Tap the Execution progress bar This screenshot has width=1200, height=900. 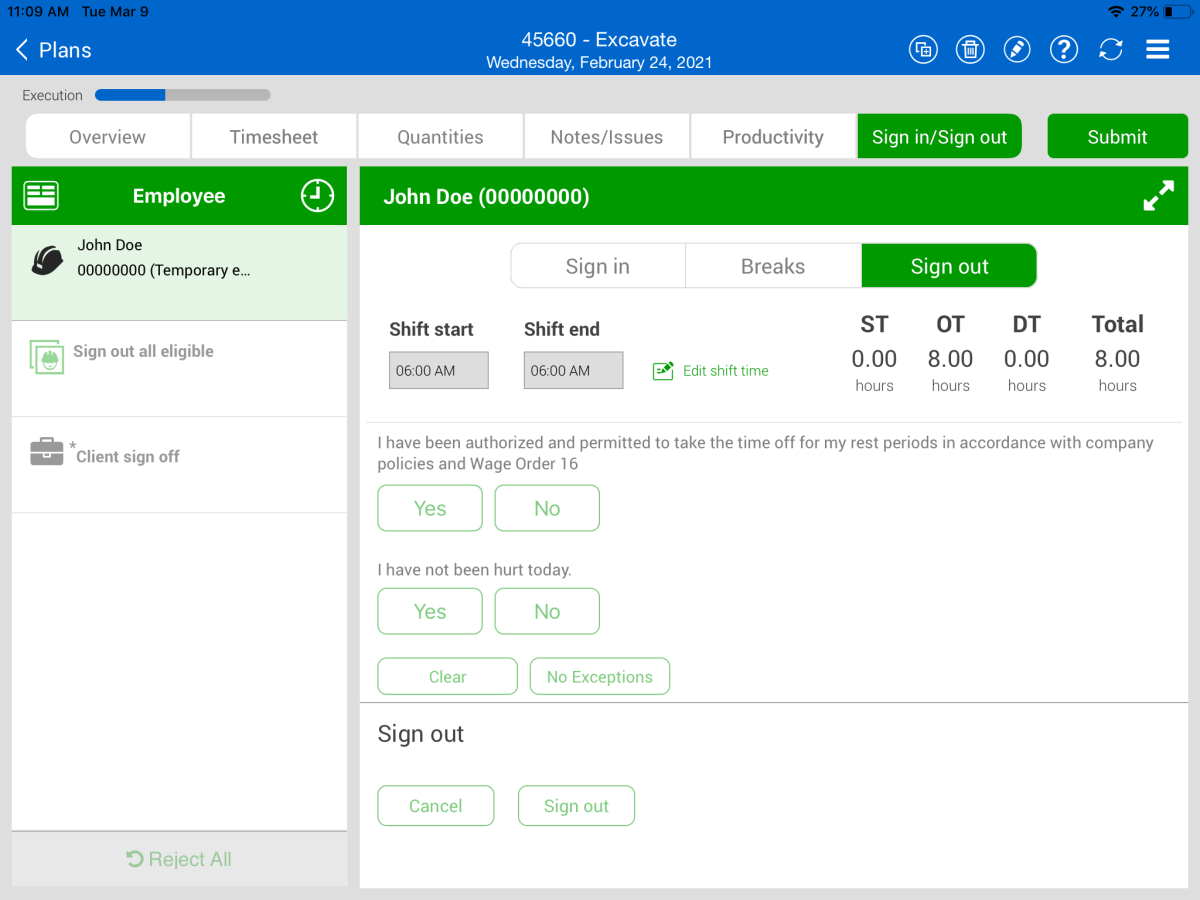(182, 96)
